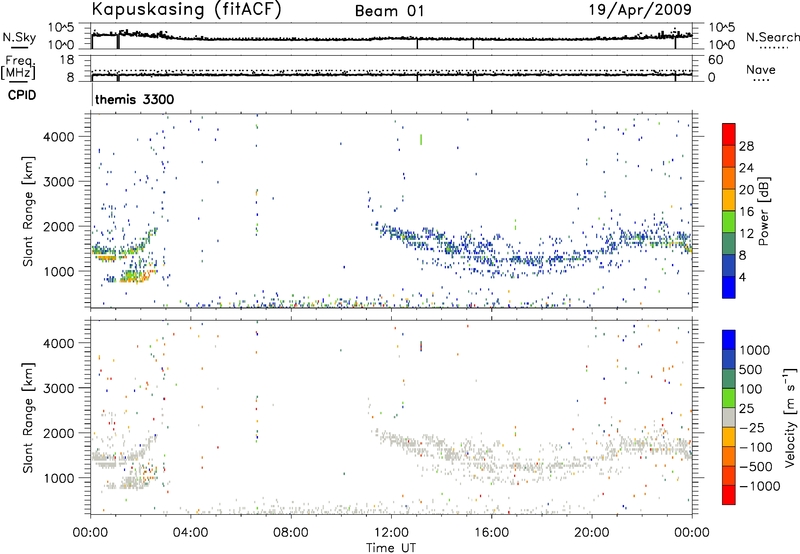The height and width of the screenshot is (554, 800).
Task: Click the "16" label on Power colorbar
Action: (746, 212)
